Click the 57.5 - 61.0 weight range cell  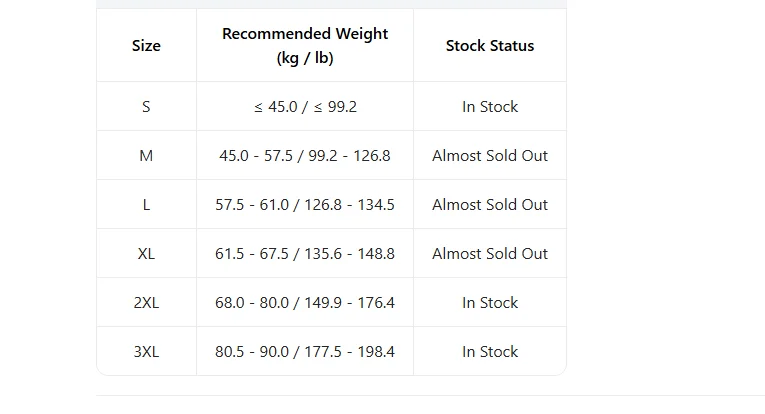305,204
